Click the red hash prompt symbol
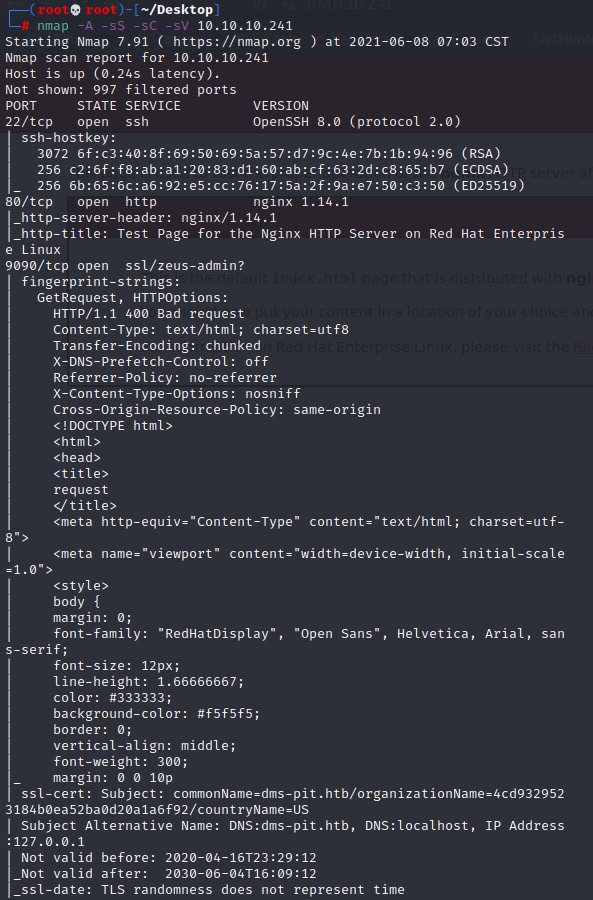Image resolution: width=593 pixels, height=900 pixels. coord(25,26)
